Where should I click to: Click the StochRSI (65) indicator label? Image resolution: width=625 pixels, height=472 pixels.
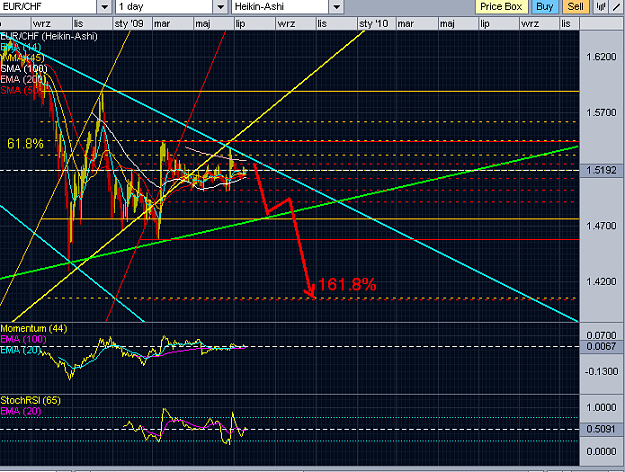(30, 400)
